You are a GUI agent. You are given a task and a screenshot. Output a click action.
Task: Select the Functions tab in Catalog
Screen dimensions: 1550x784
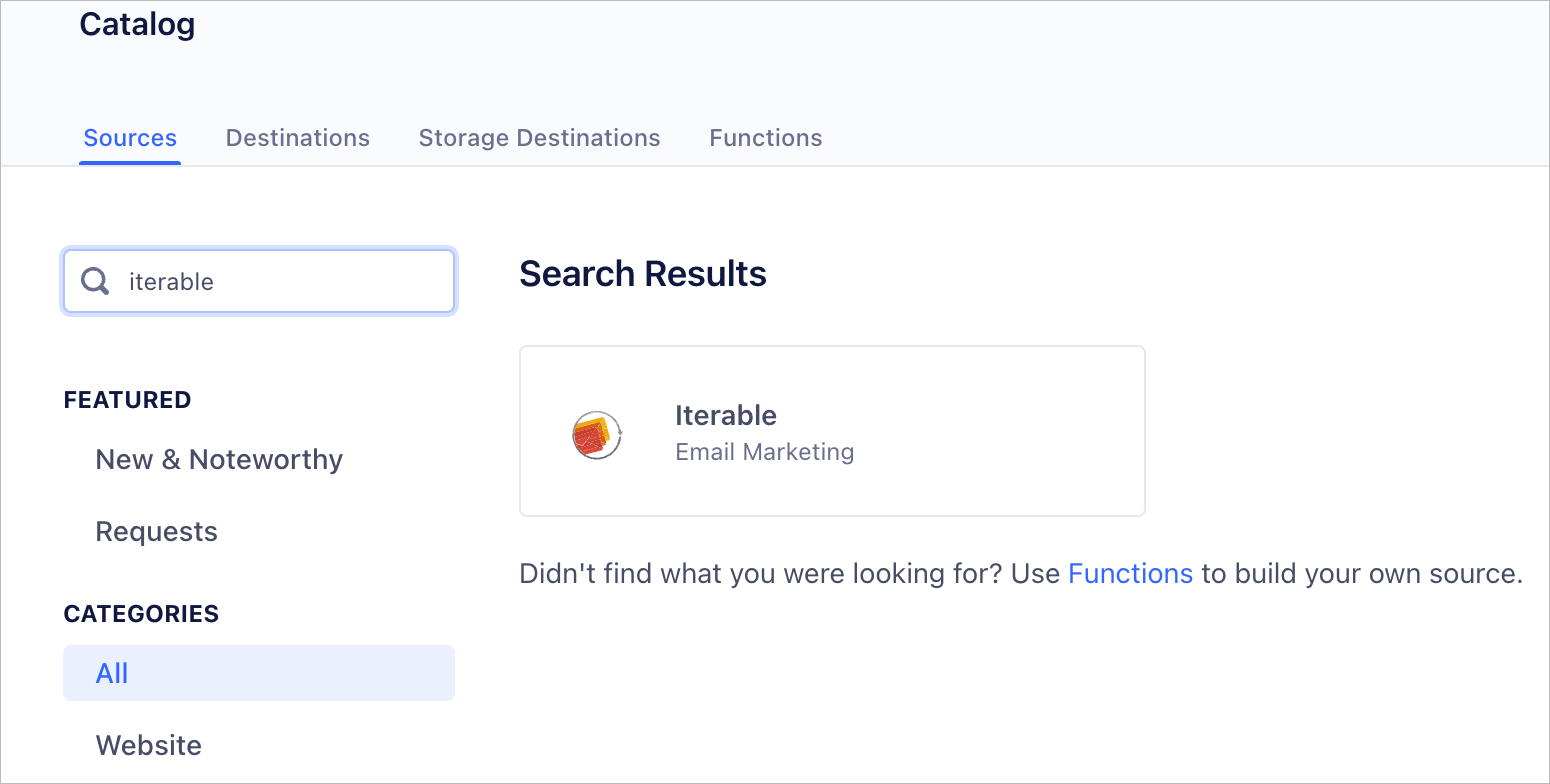pyautogui.click(x=766, y=138)
